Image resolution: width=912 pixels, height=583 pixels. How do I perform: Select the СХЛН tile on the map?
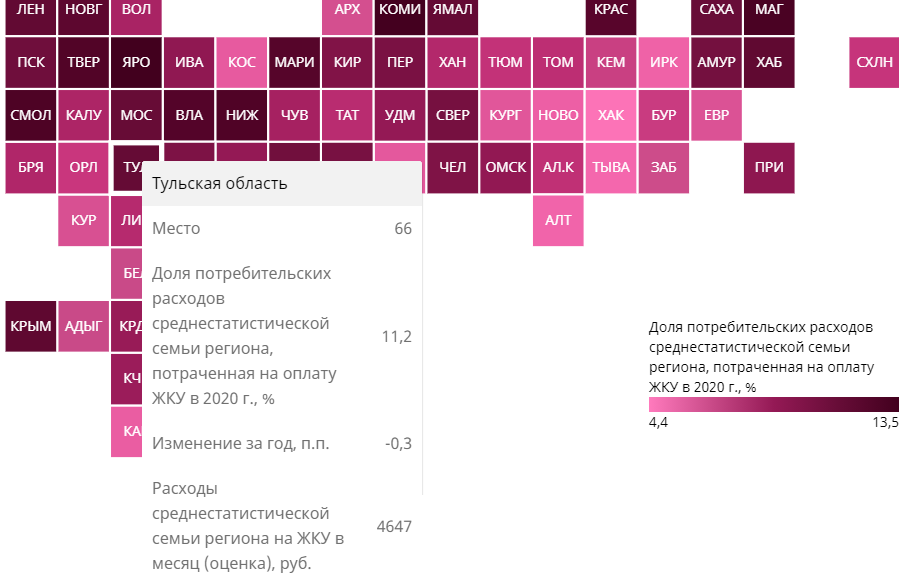pos(875,62)
